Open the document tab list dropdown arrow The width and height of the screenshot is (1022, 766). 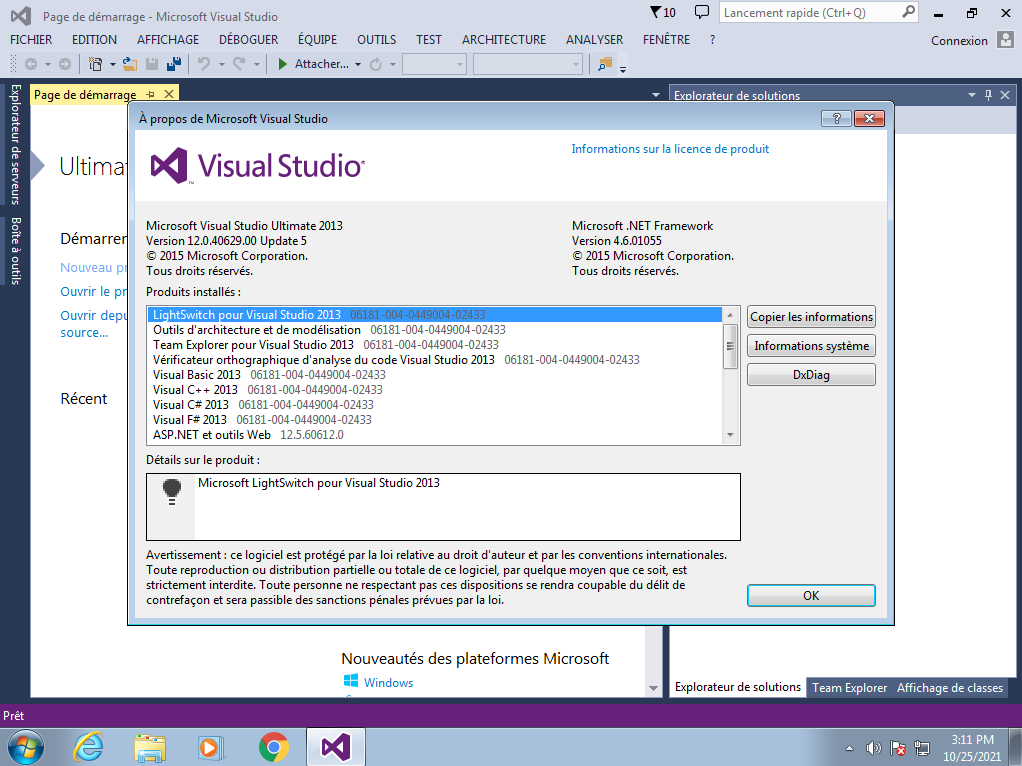click(x=656, y=95)
